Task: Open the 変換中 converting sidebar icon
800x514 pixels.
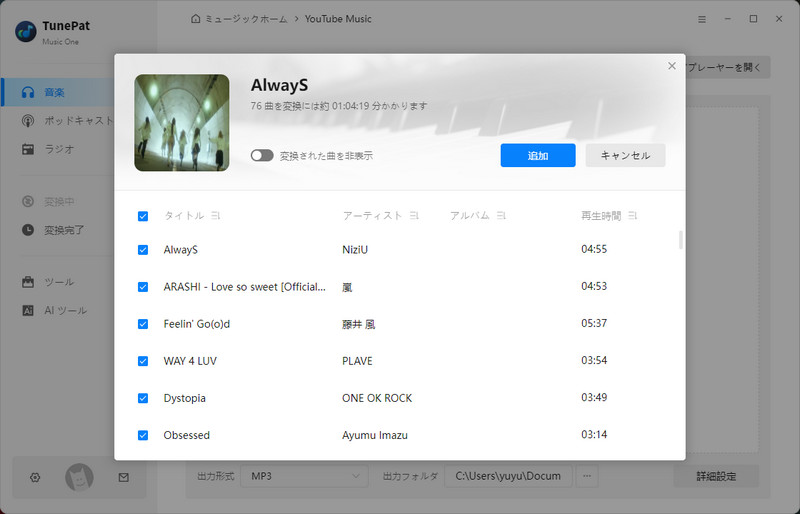Action: 28,202
